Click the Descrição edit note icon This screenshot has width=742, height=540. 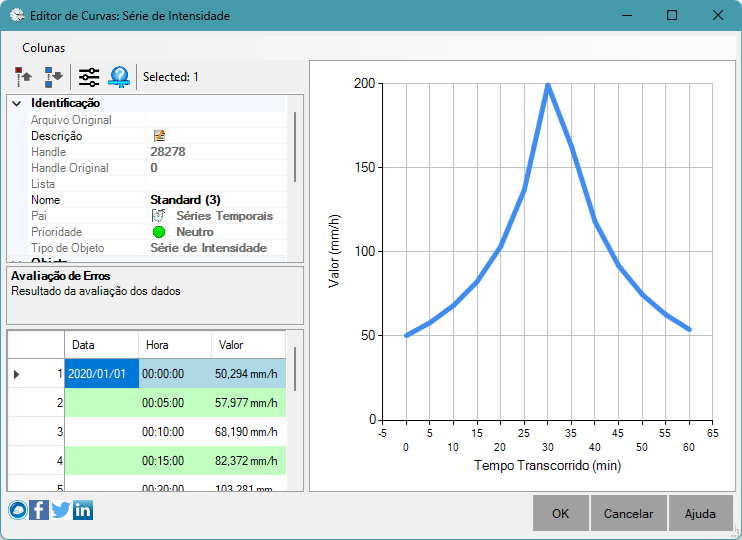coord(159,136)
